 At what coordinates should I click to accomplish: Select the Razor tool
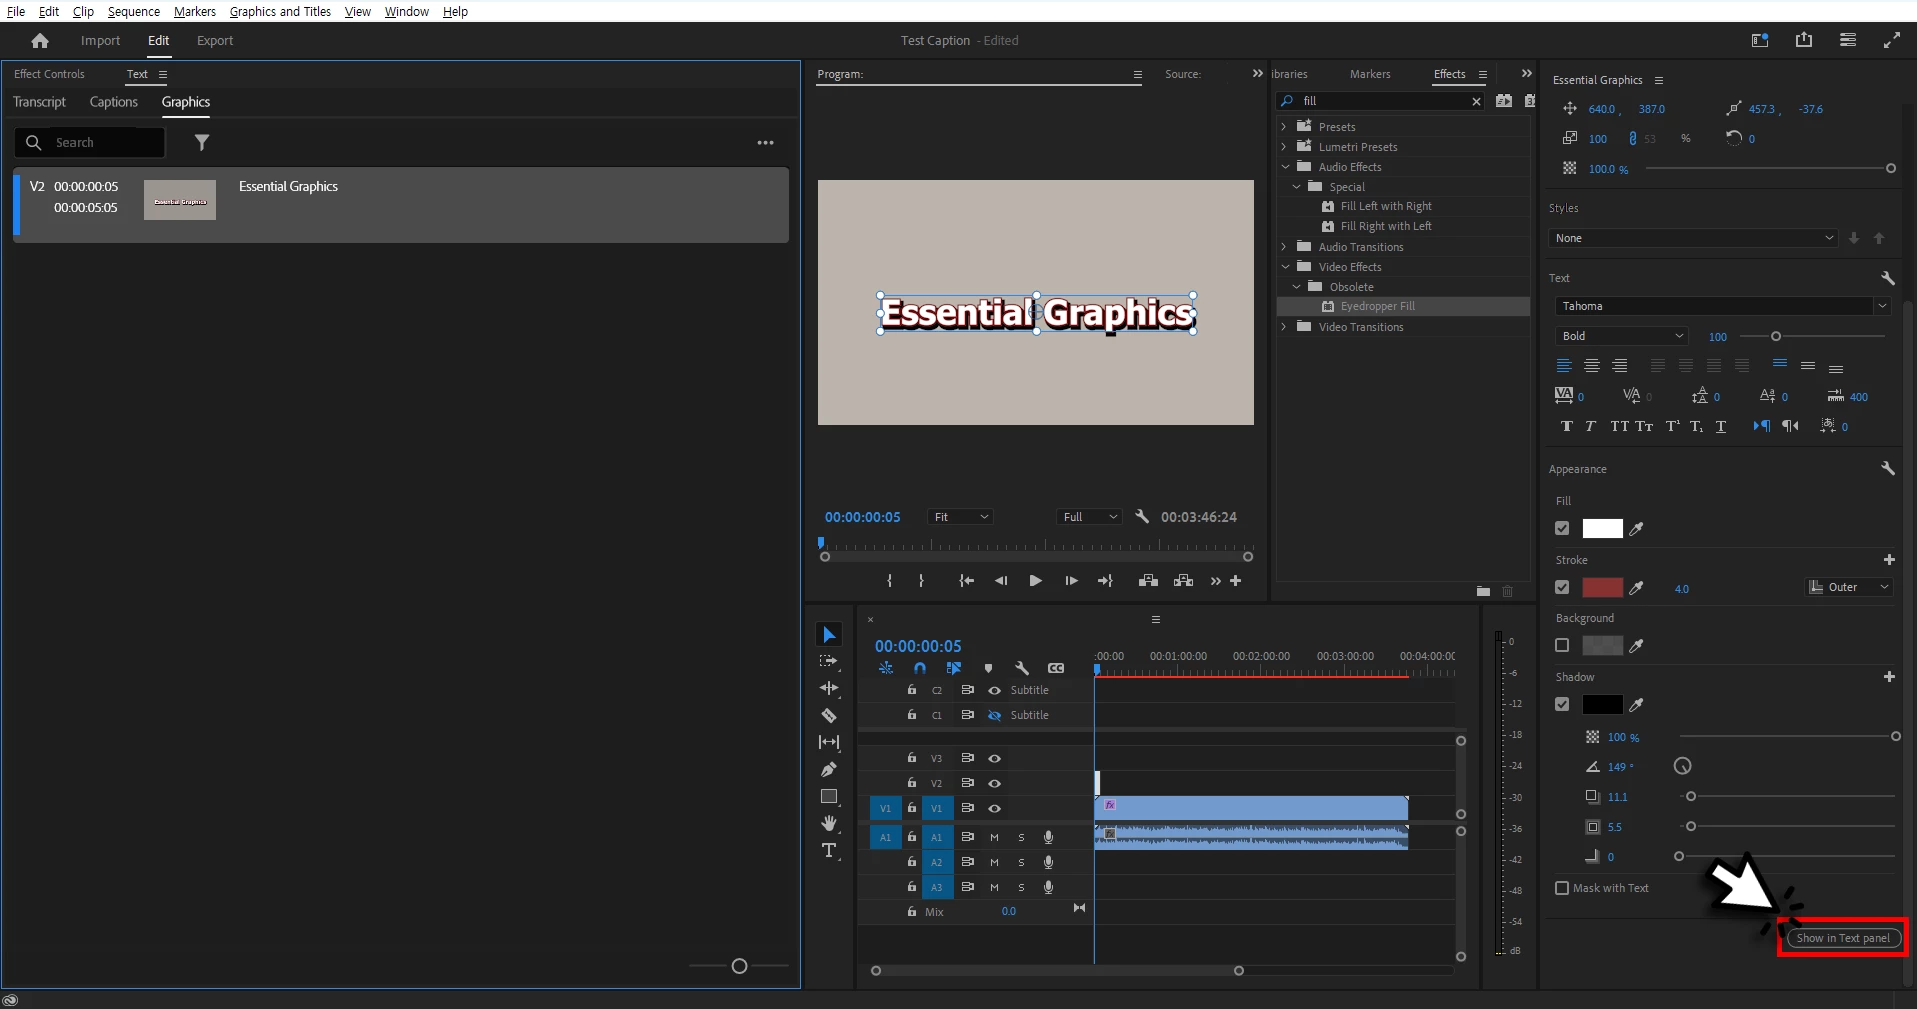point(829,715)
